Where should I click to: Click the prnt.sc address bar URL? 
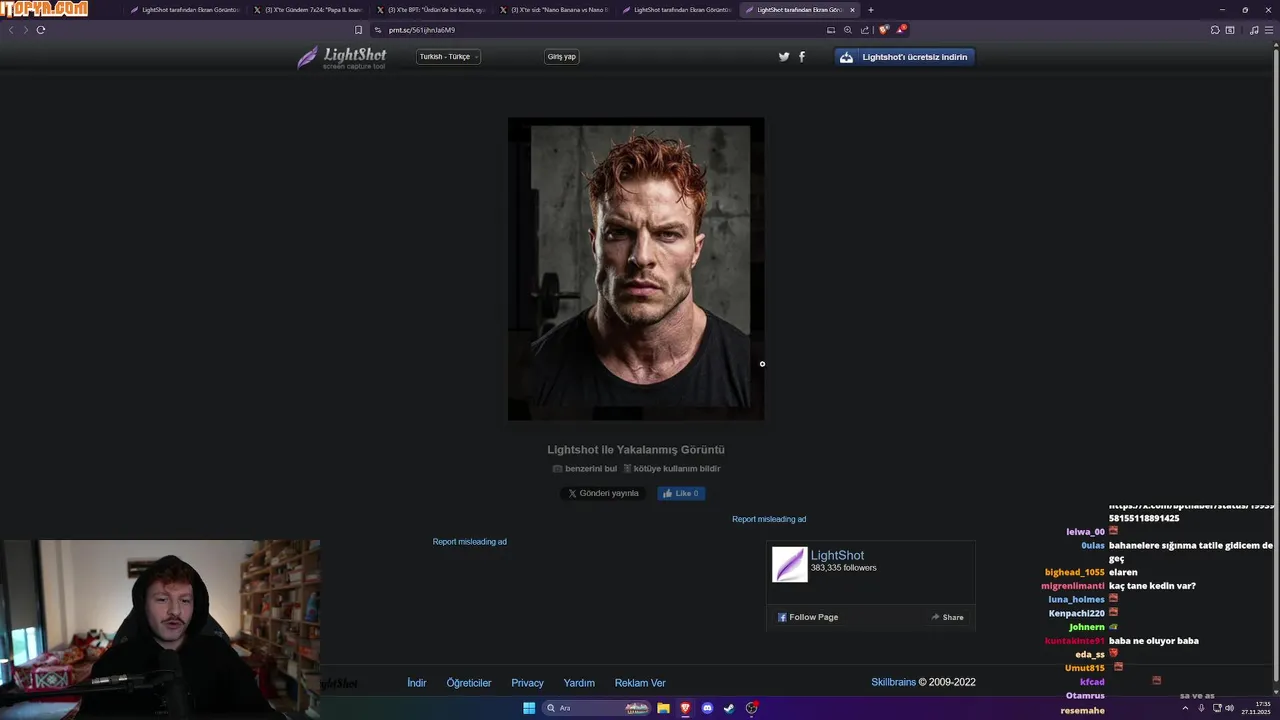[x=421, y=30]
